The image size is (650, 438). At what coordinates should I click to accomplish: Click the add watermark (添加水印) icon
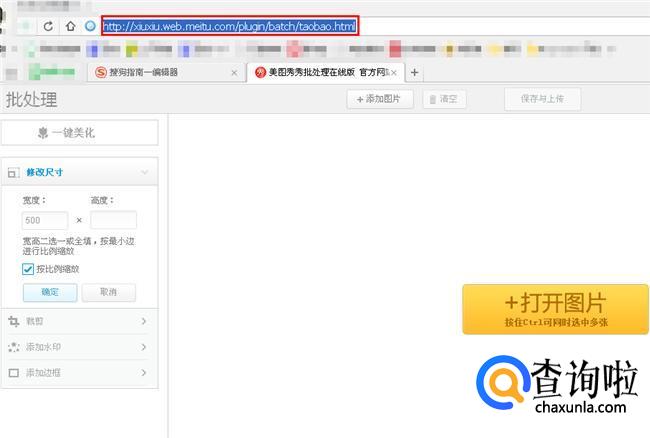(x=13, y=347)
